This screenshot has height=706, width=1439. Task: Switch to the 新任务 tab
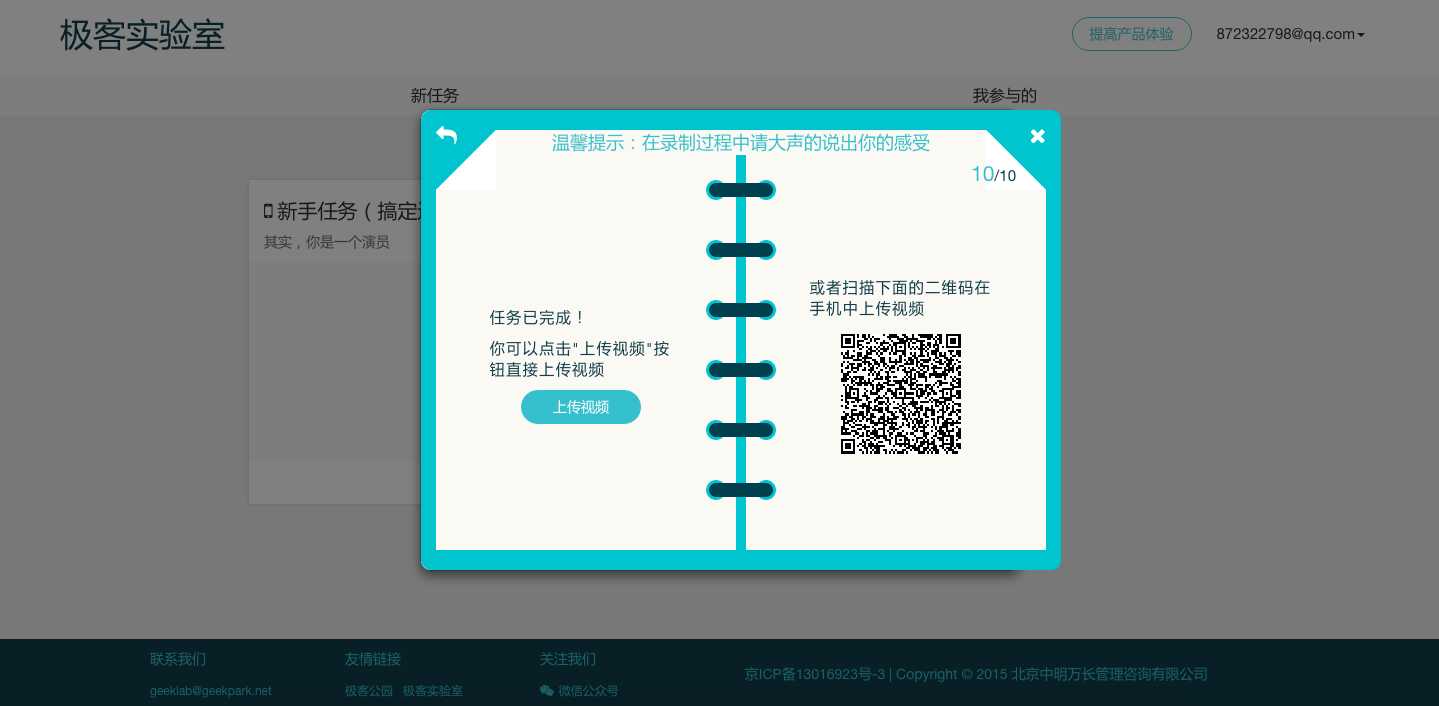click(434, 96)
